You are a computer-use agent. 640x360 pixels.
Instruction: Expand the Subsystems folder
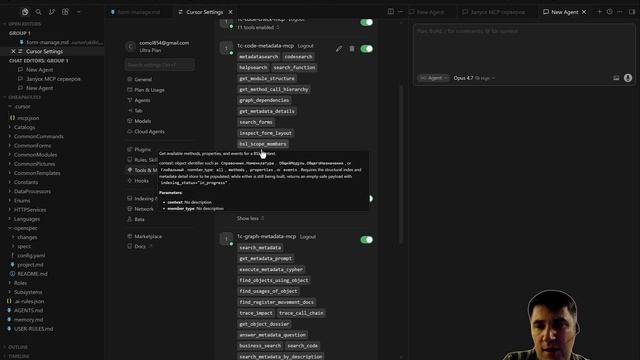28,292
